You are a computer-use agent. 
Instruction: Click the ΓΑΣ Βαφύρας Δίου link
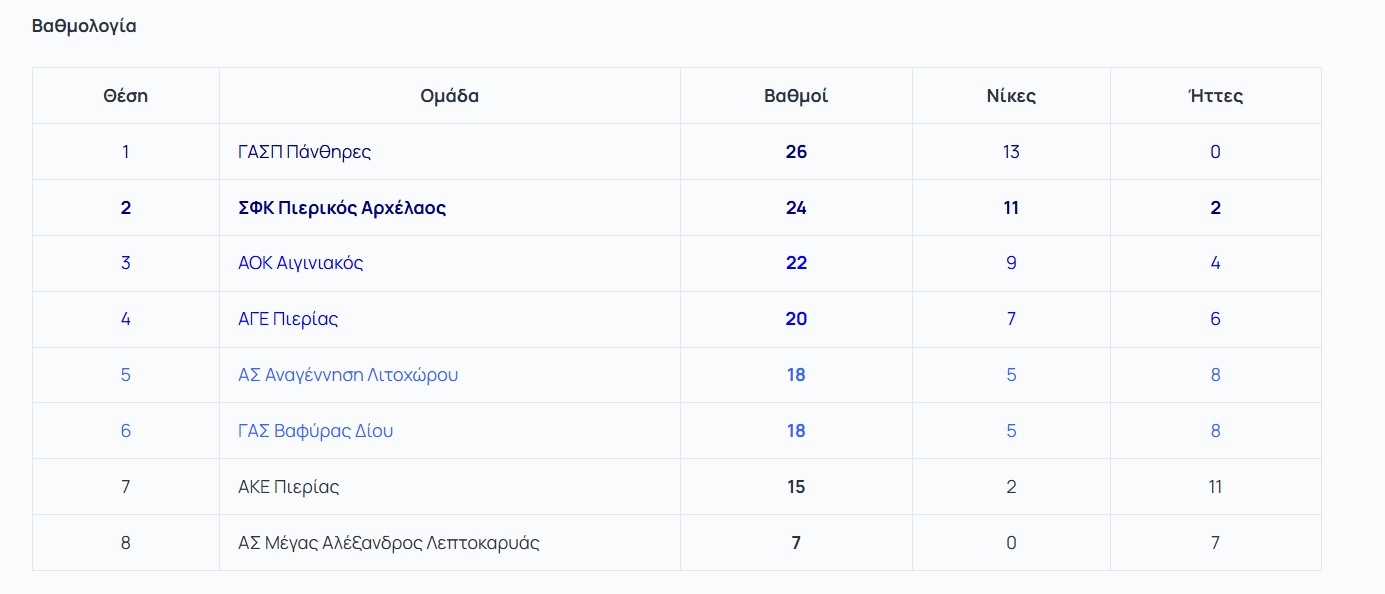tap(315, 431)
